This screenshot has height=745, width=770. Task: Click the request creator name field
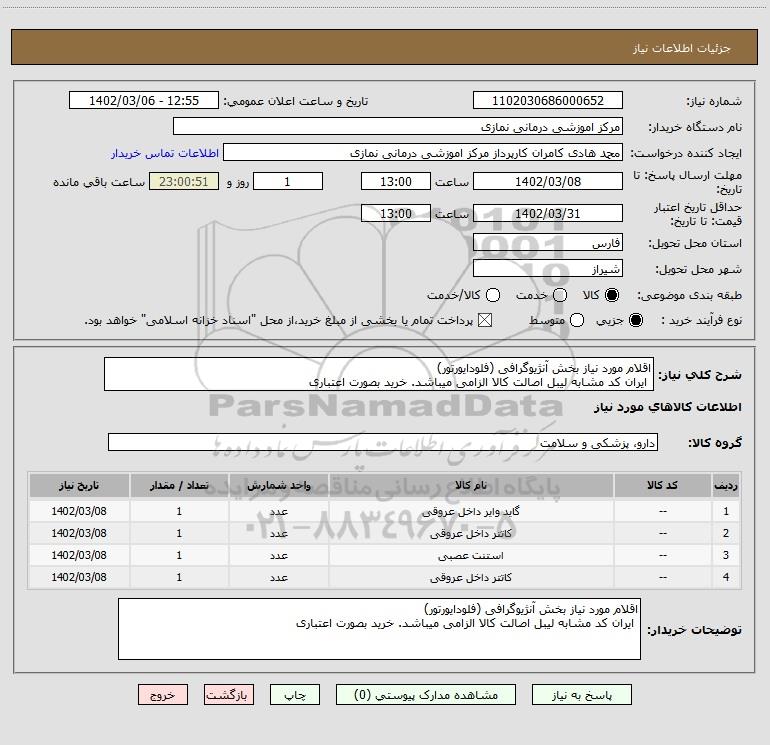[x=423, y=152]
